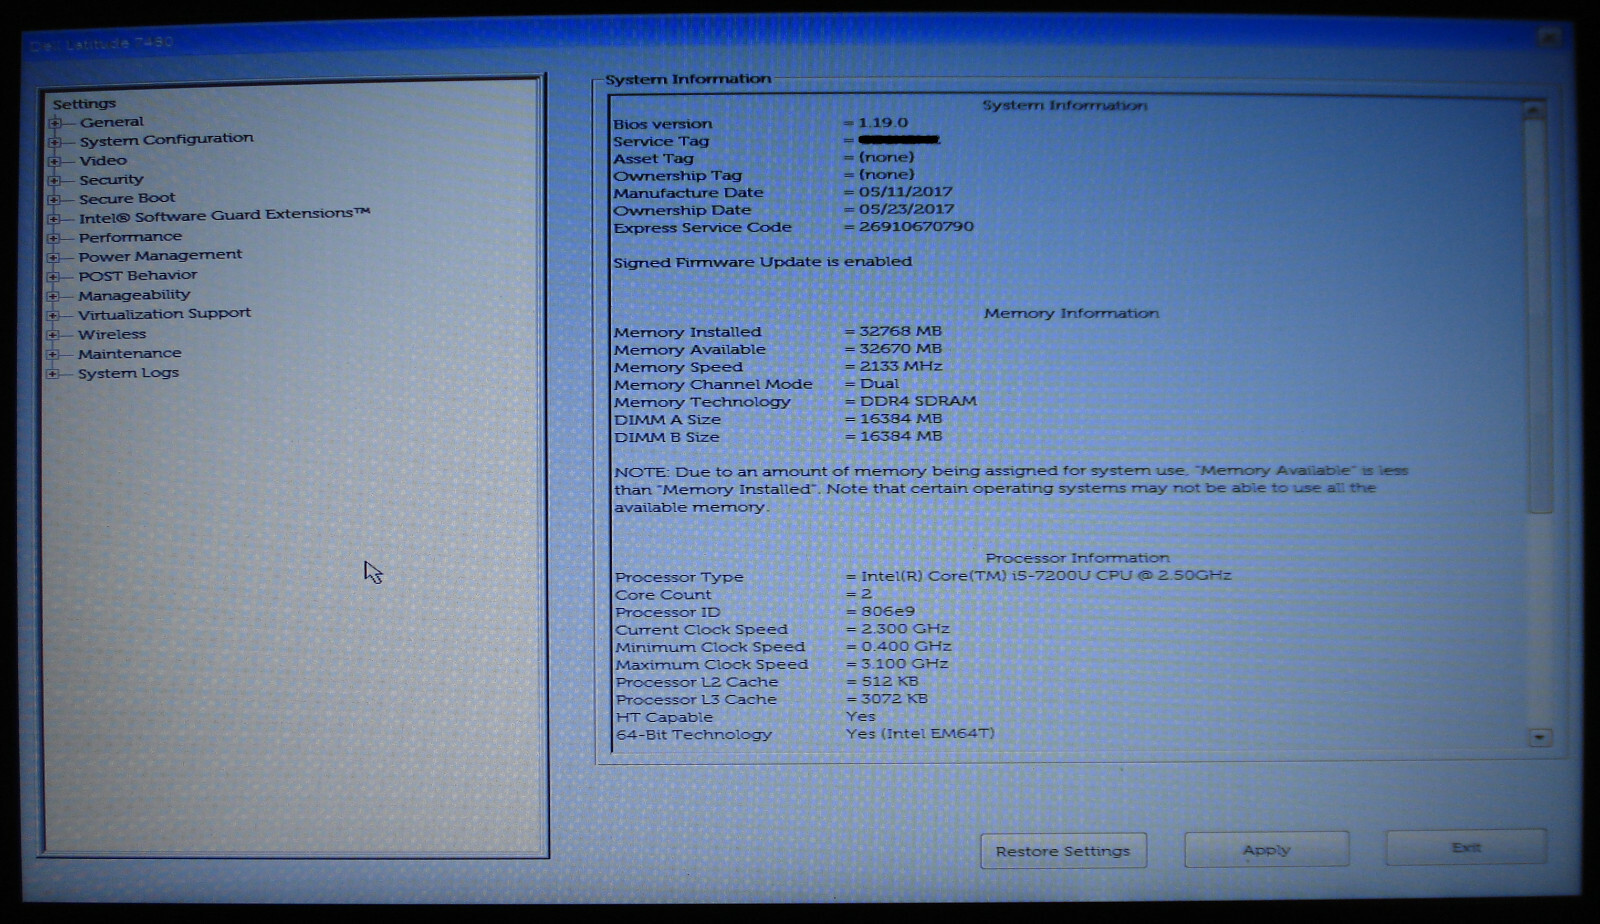Screen dimensions: 1600x924
Task: Click the Asset Tag label
Action: [x=653, y=158]
